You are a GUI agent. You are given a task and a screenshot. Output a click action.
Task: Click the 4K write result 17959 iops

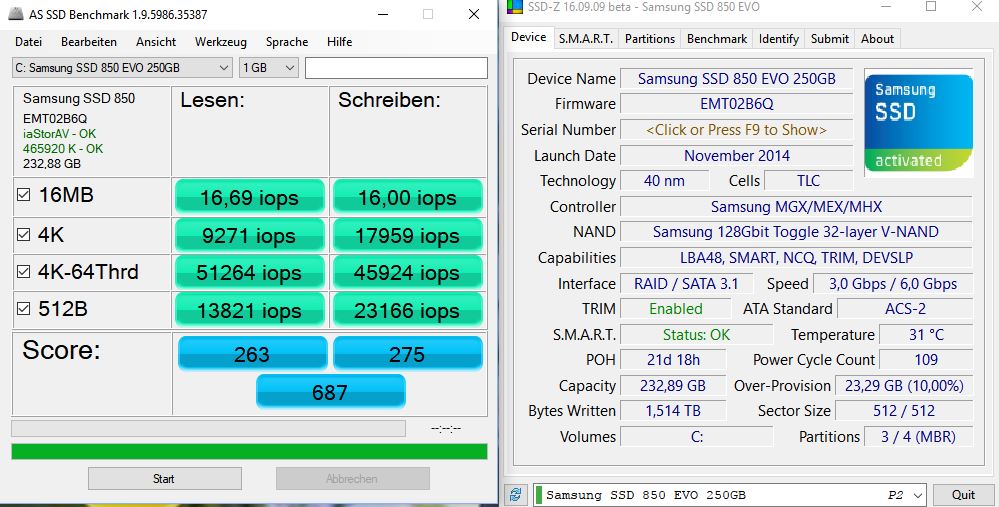tap(408, 235)
